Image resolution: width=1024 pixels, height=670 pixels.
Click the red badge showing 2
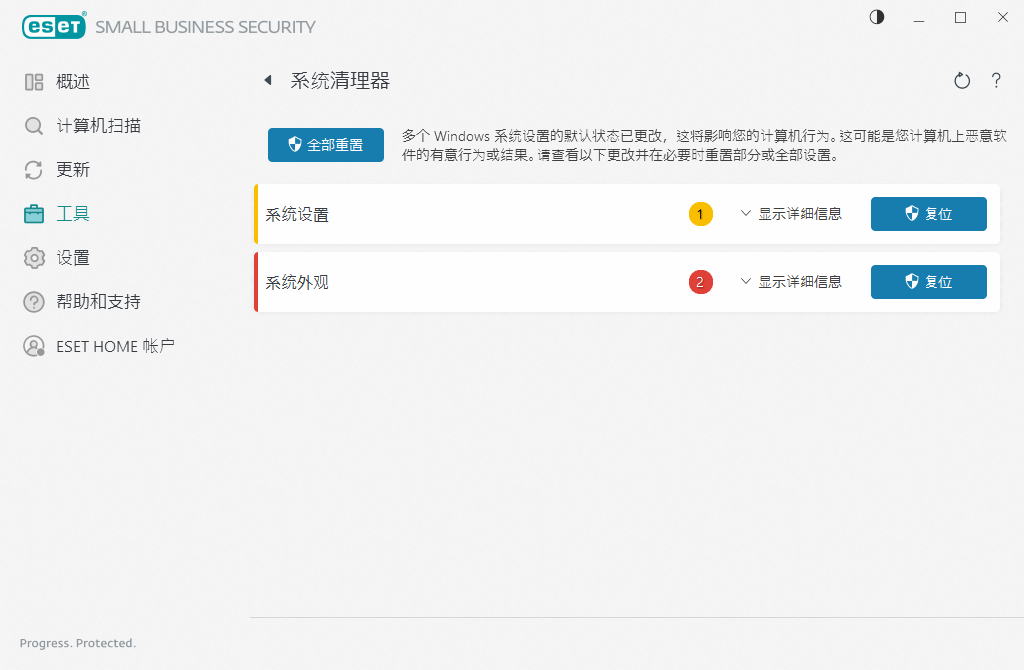[x=700, y=281]
